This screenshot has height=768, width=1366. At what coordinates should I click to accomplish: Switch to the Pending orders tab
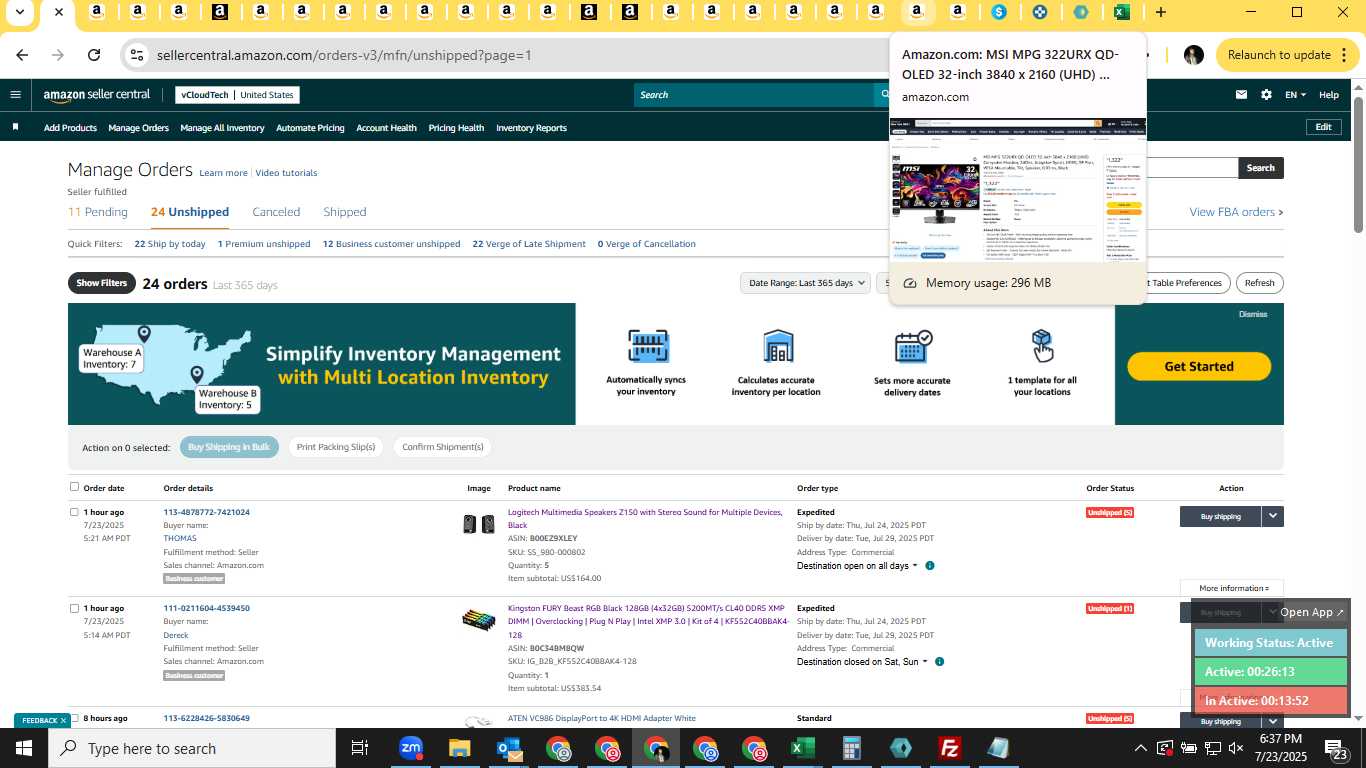[98, 212]
